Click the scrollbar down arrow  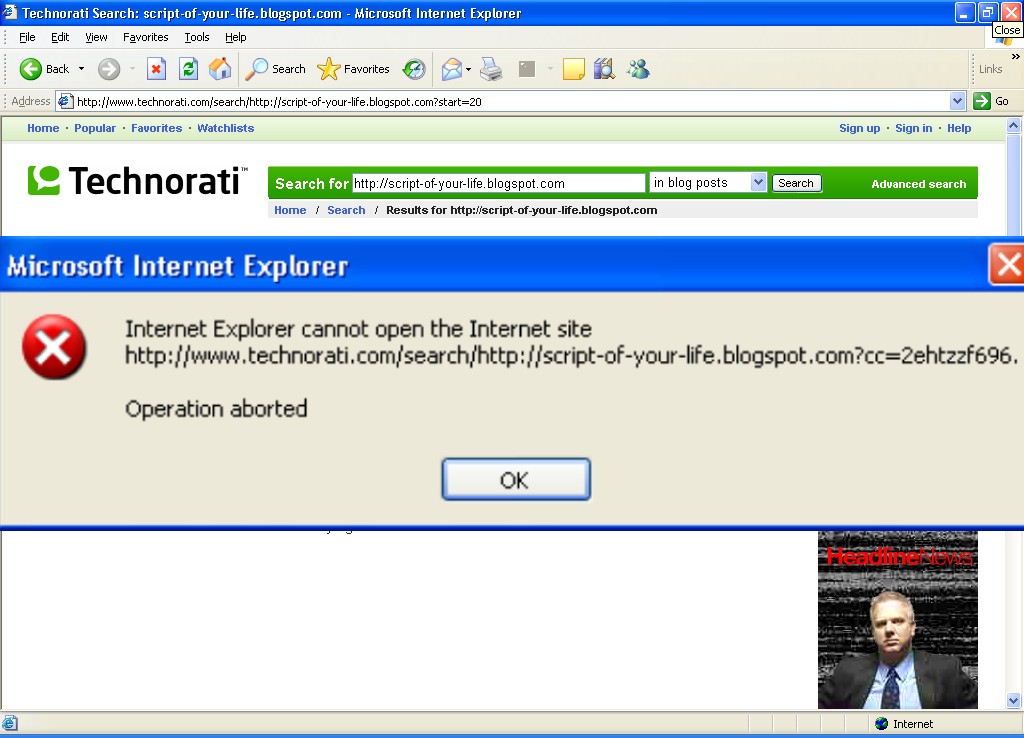coord(1013,701)
